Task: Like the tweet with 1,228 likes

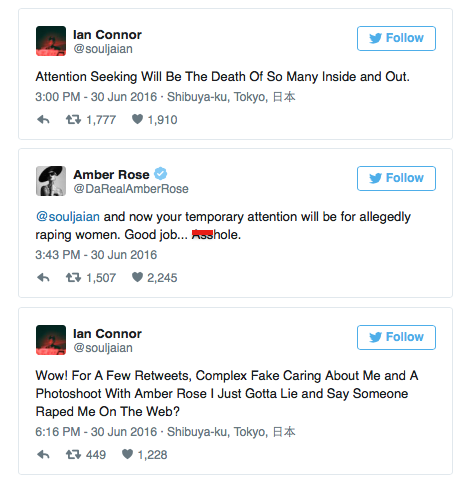Action: point(127,454)
